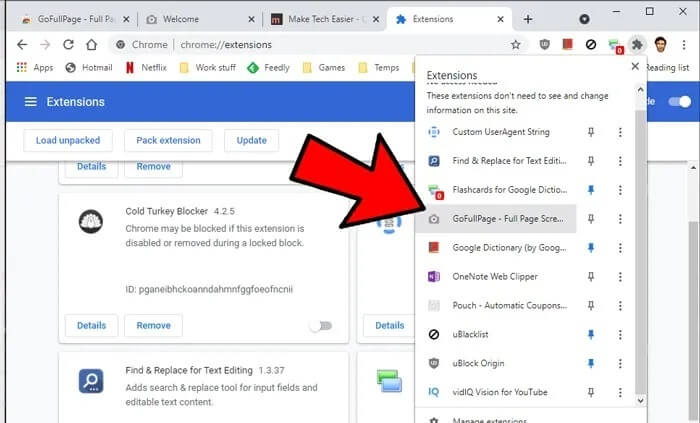Open more options for uBlock Origin
Screen dimensions: 700x423
tap(620, 364)
